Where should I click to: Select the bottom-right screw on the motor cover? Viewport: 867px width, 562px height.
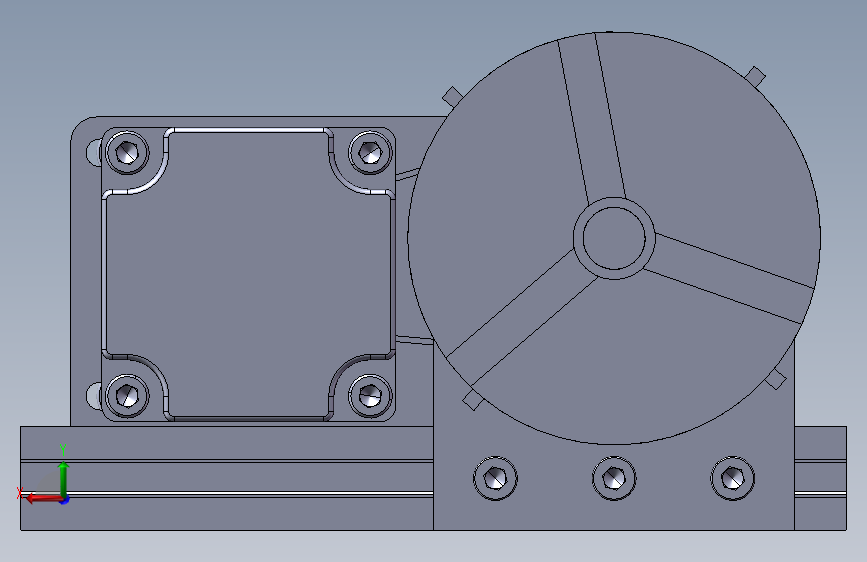[370, 396]
